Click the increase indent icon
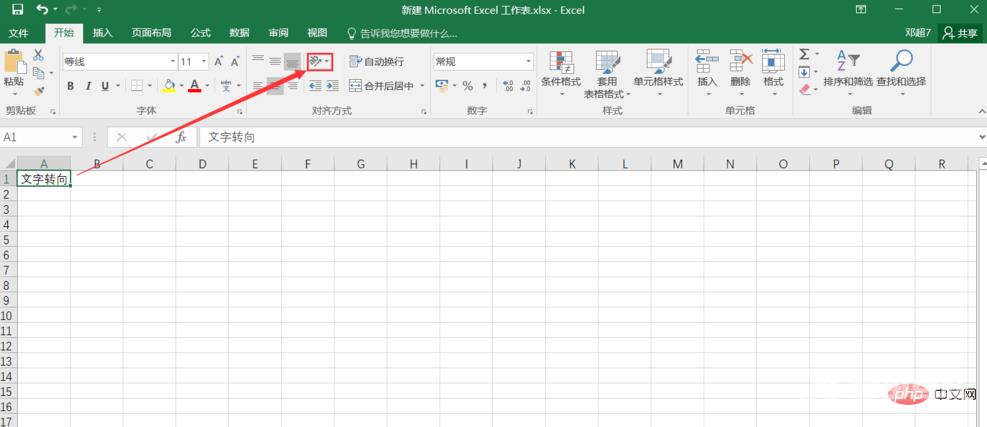 (332, 86)
